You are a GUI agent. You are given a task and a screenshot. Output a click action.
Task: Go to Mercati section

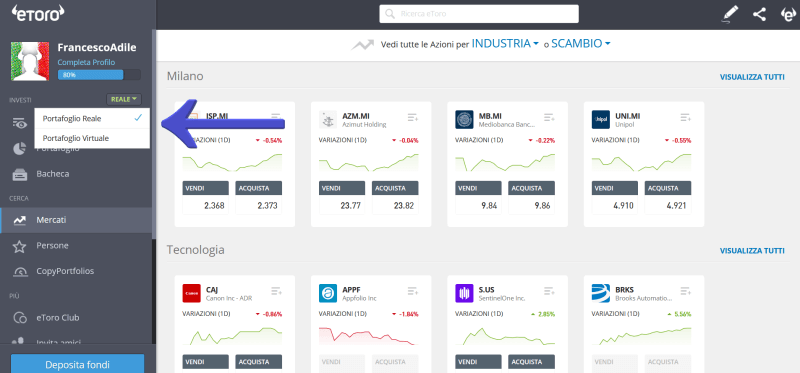pyautogui.click(x=77, y=220)
